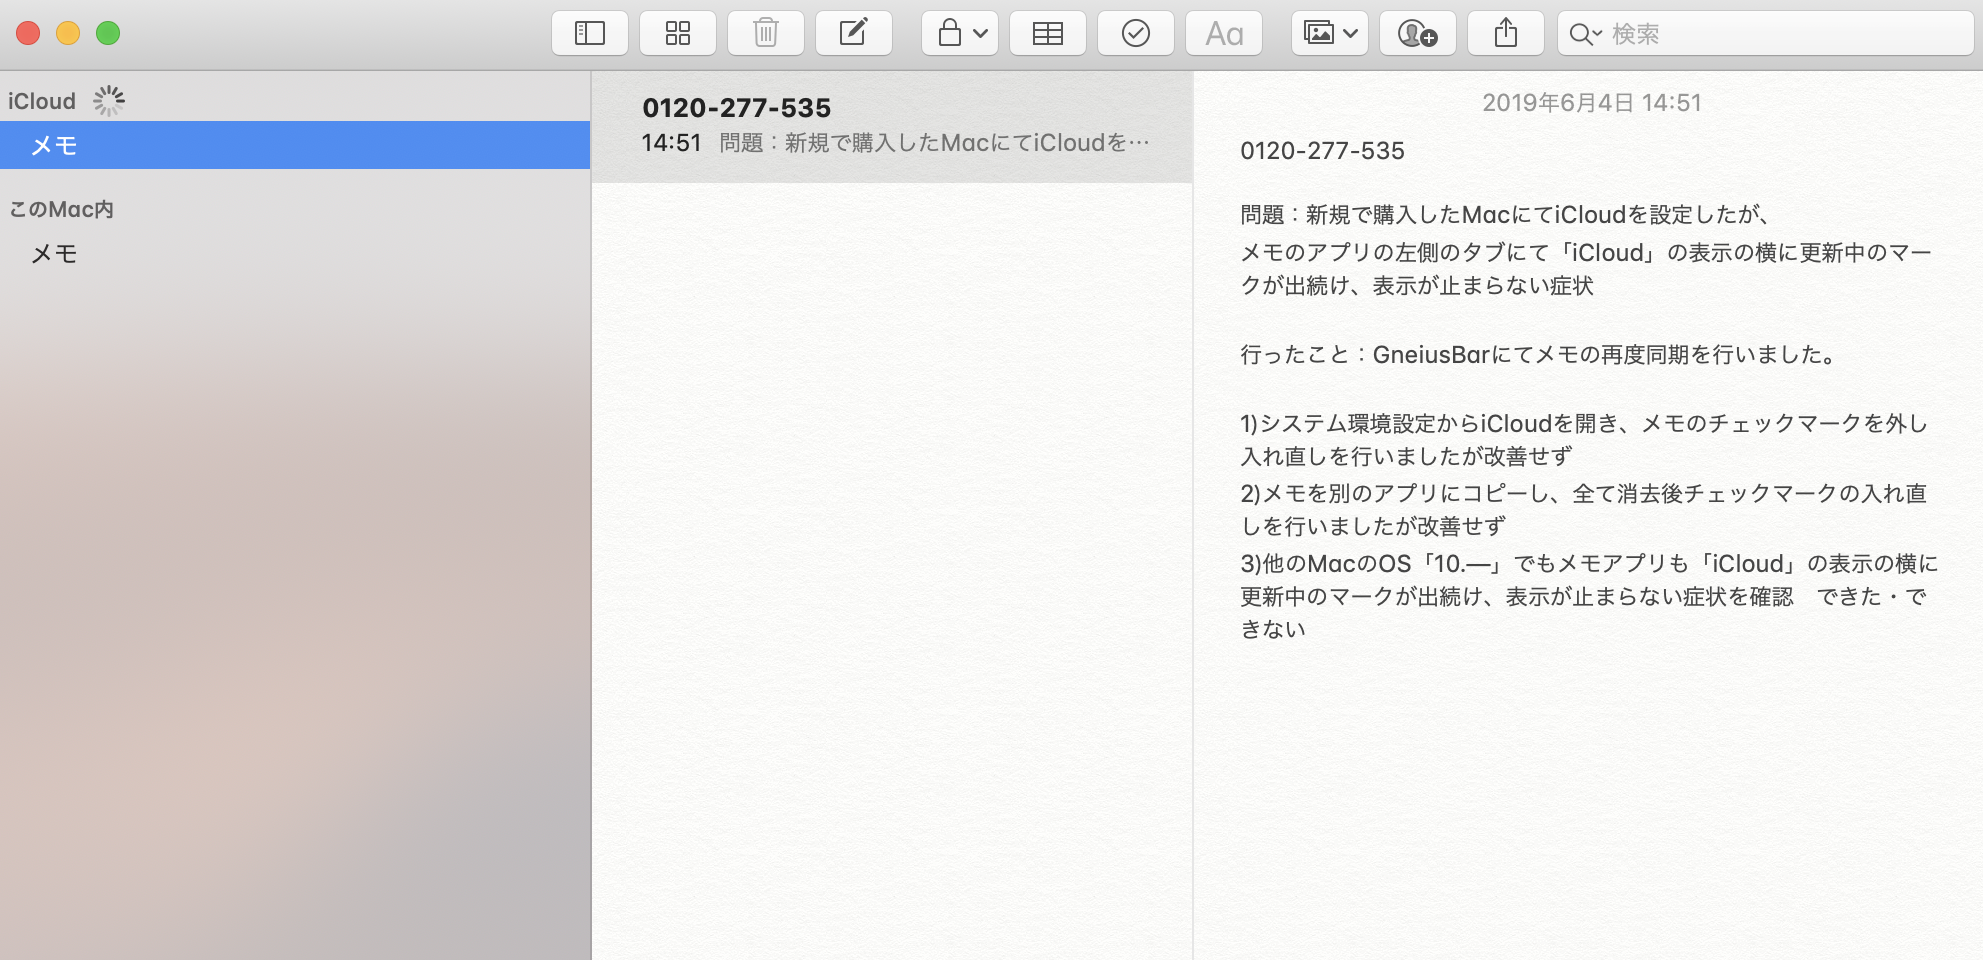Click the step 1)システム環境設定 line
Screen dimensions: 1983x960
(1584, 440)
